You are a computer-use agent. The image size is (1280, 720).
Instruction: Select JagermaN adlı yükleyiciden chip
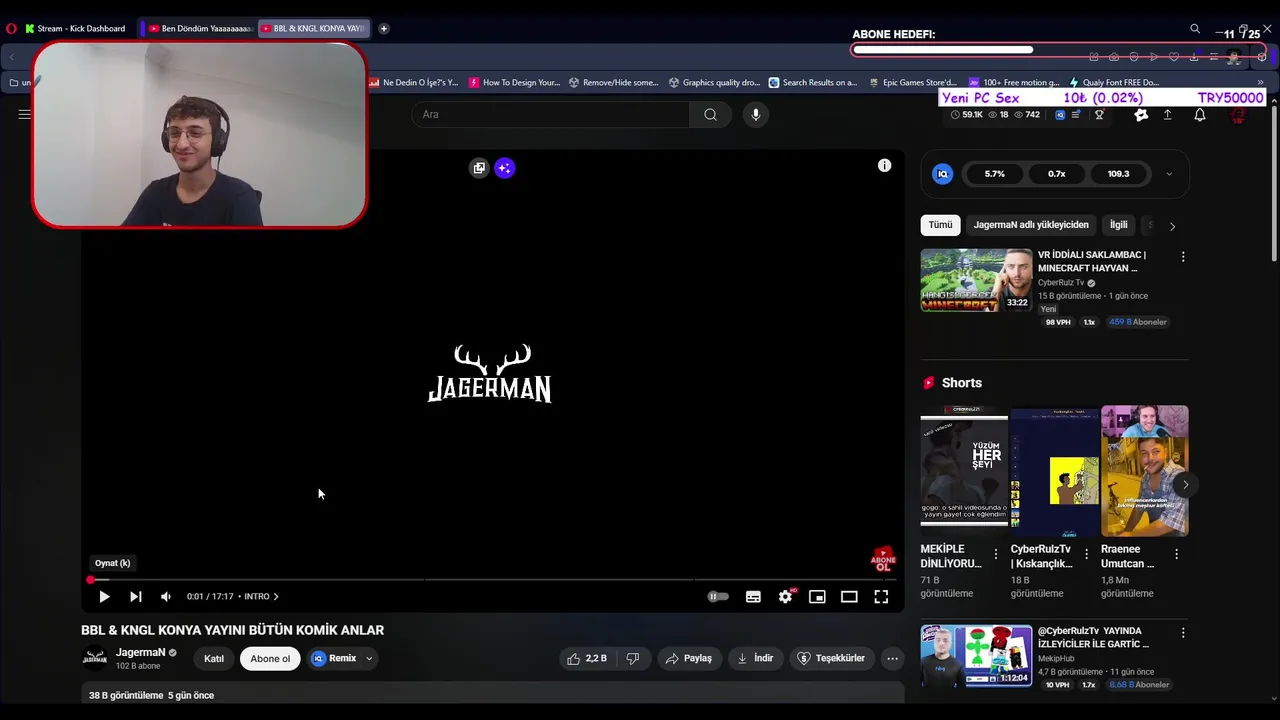pyautogui.click(x=1031, y=225)
